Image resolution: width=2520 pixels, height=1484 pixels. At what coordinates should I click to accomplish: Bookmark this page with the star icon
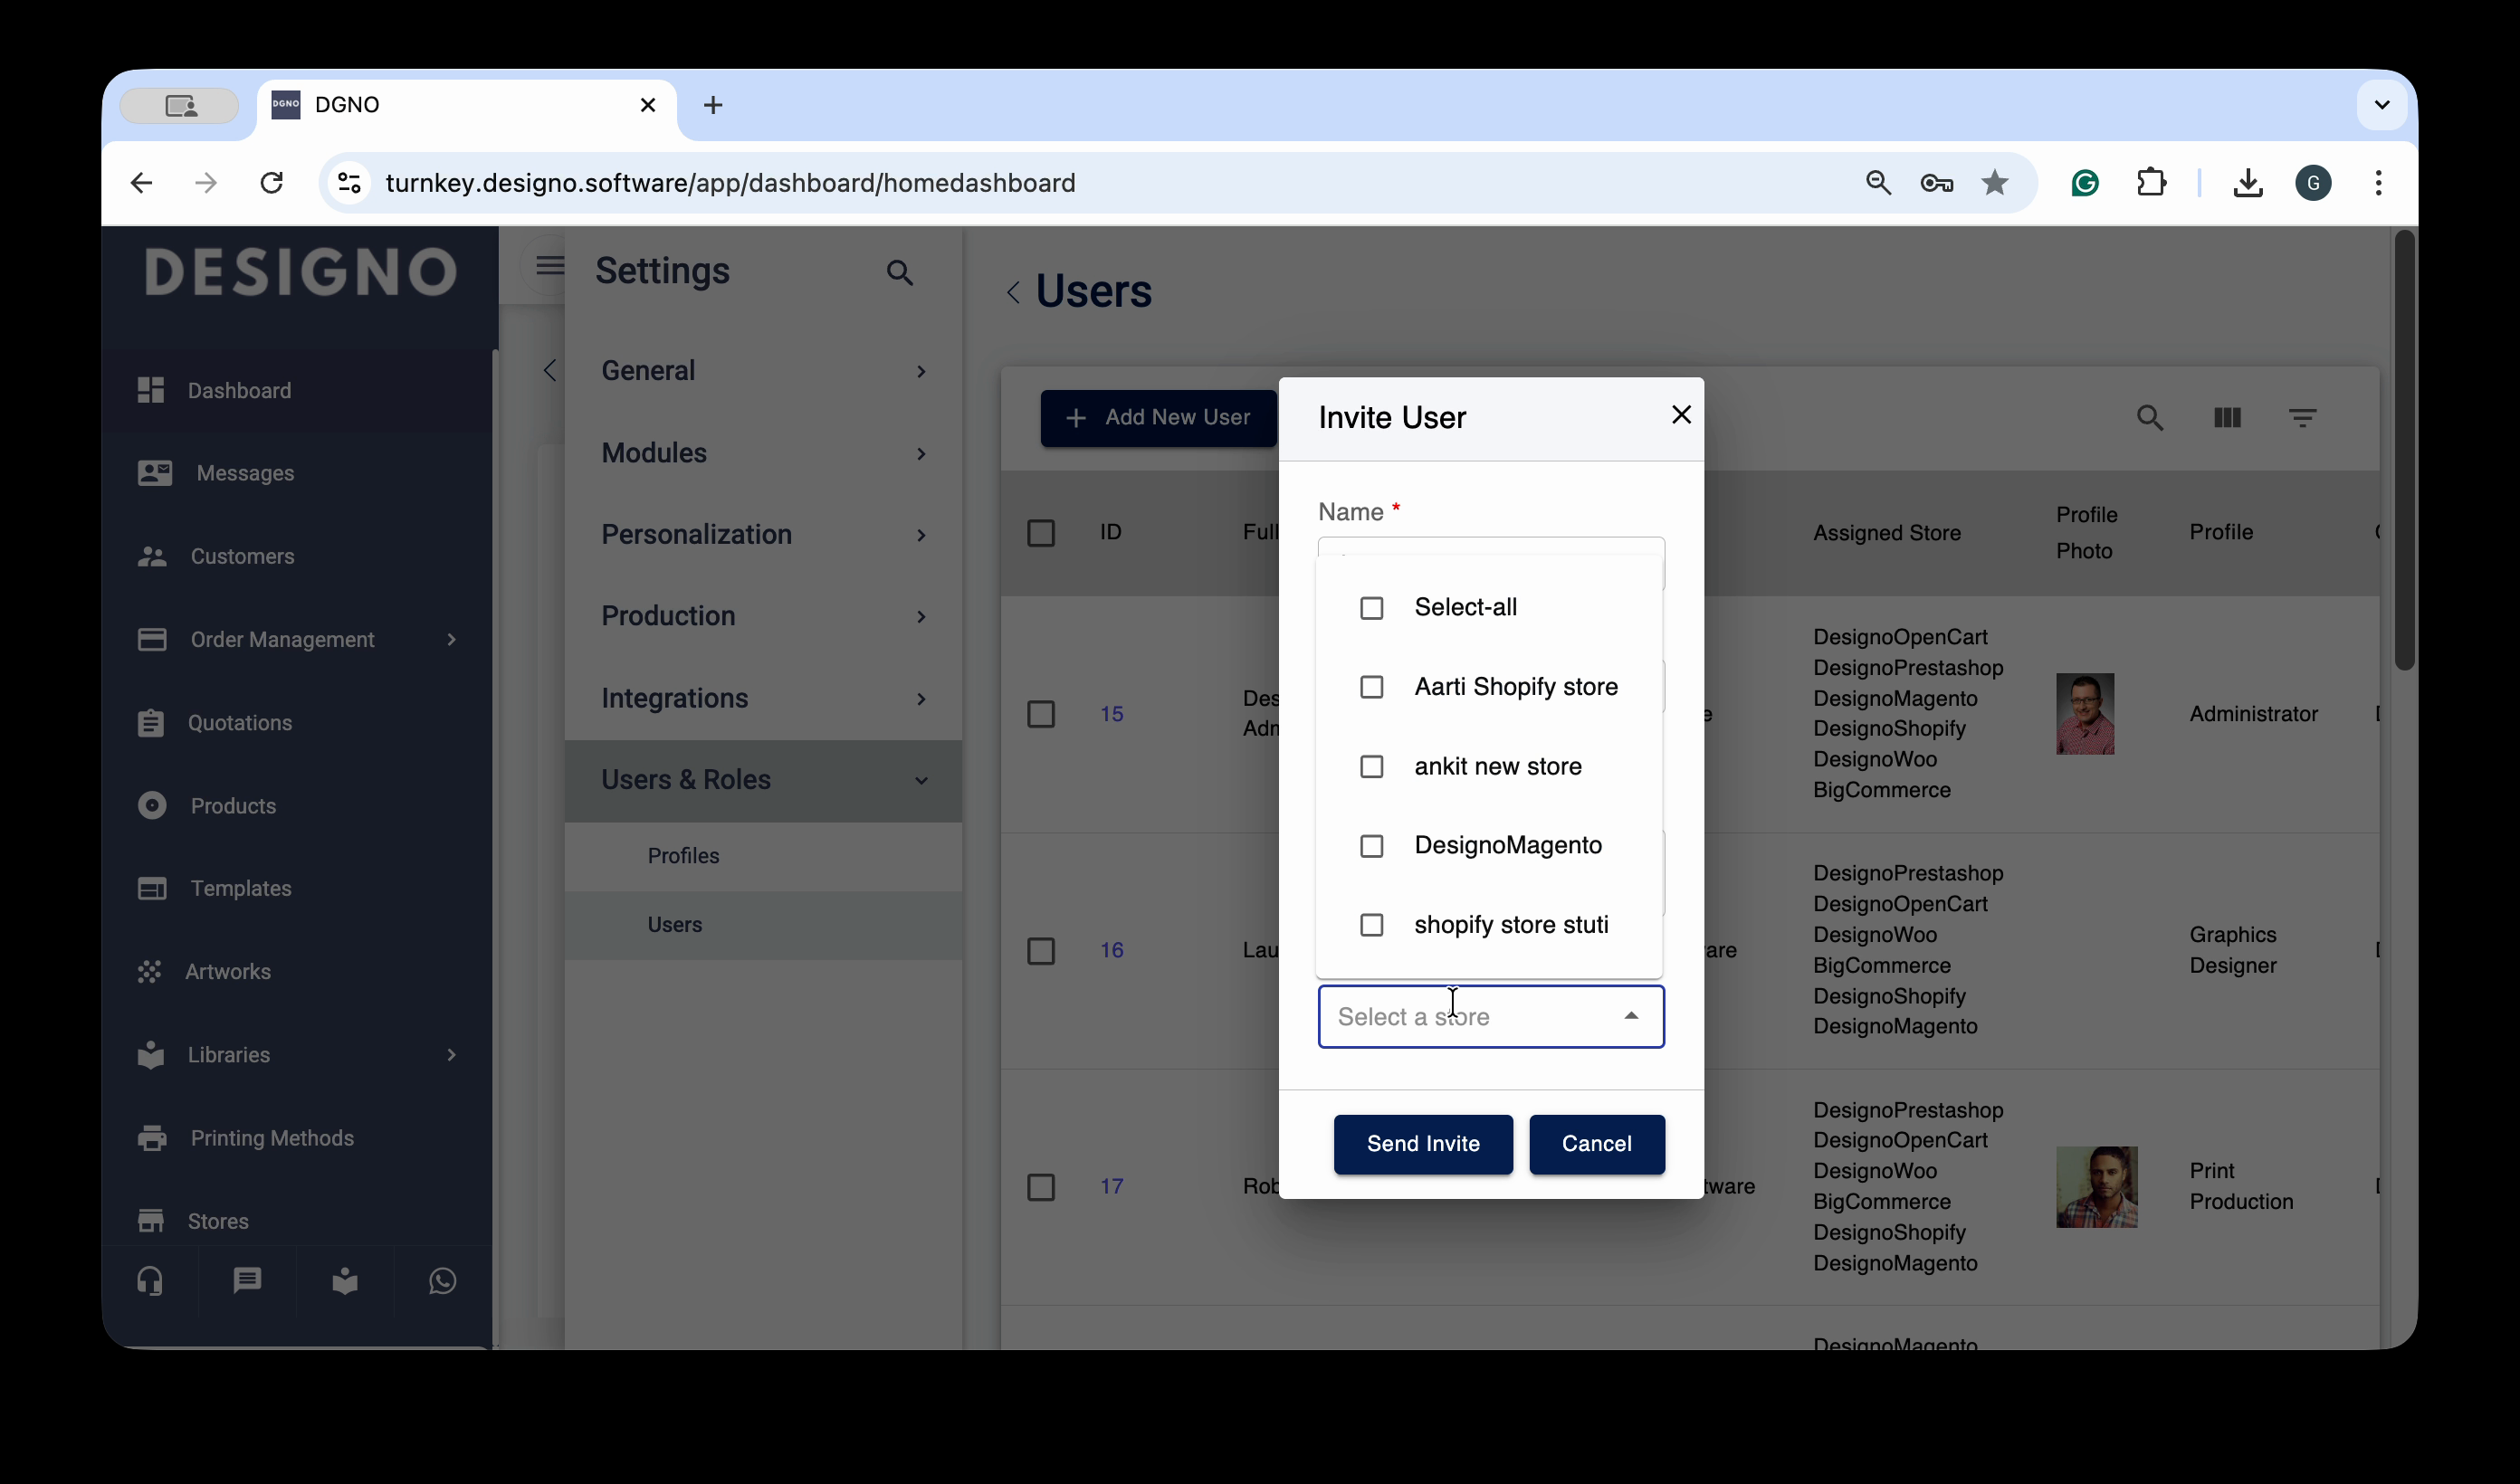(1995, 183)
